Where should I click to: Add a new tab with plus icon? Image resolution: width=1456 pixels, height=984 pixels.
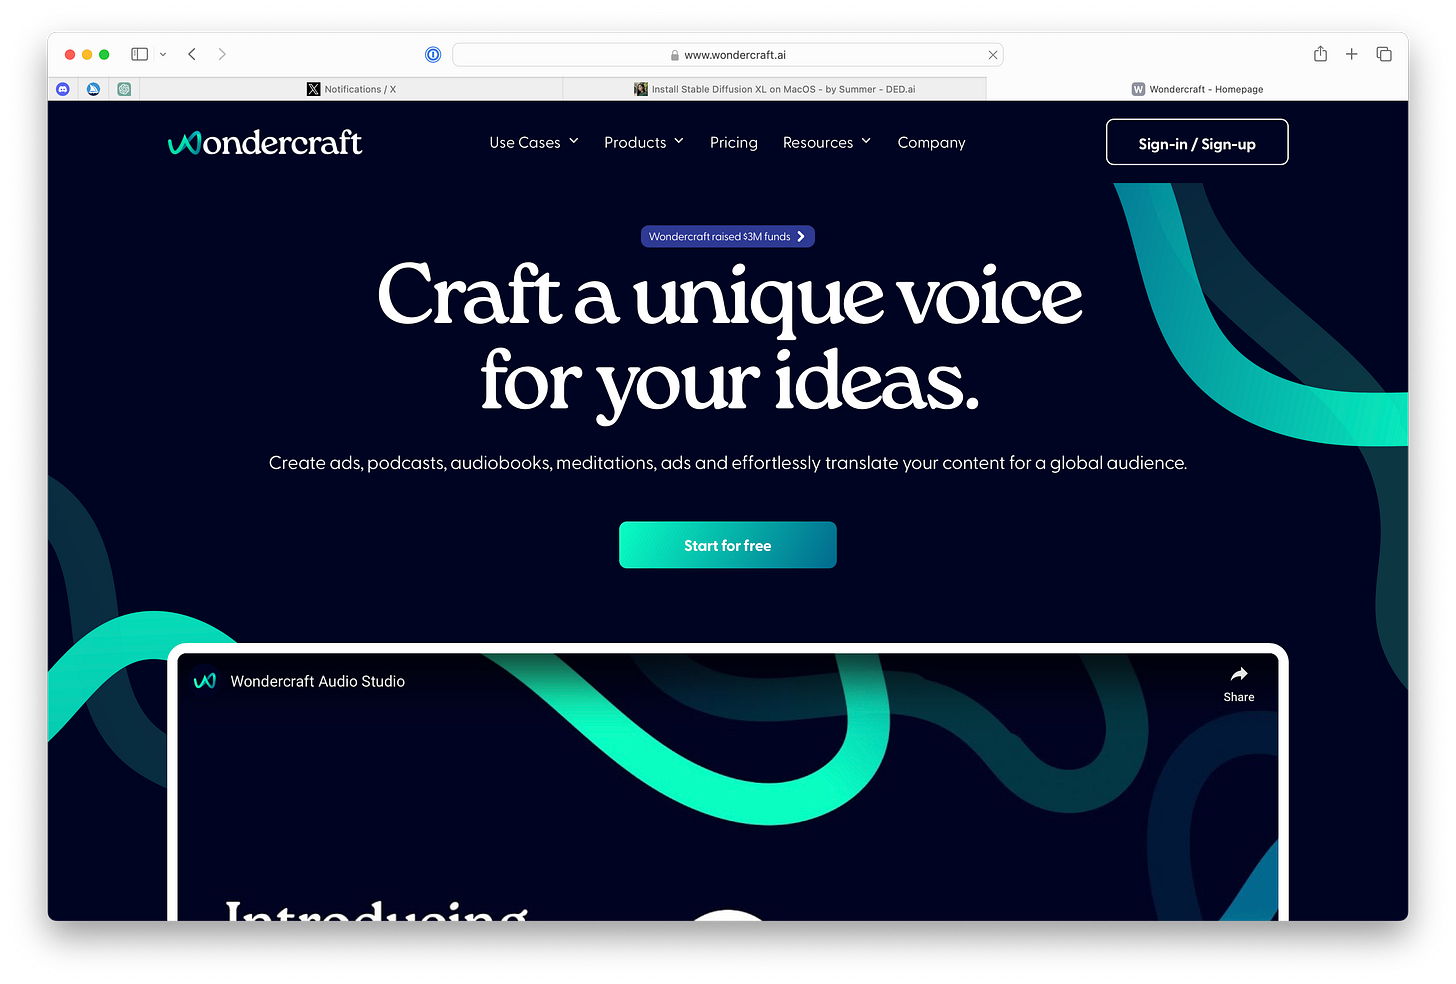pos(1352,54)
